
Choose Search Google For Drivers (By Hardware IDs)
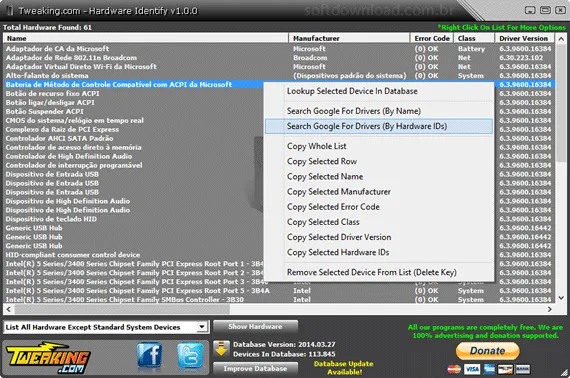pos(379,126)
